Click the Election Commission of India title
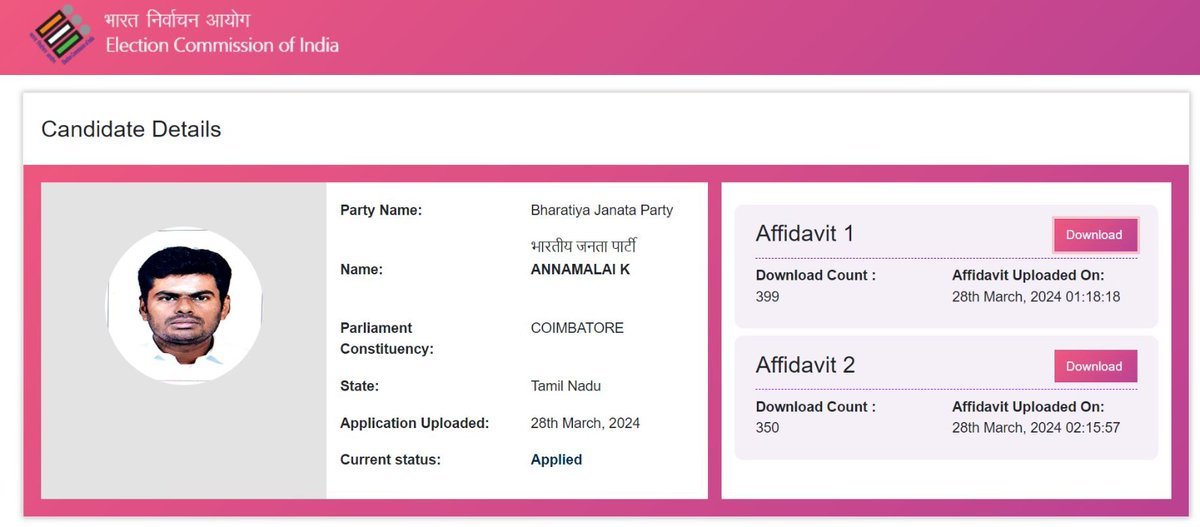1200x527 pixels. [x=222, y=45]
